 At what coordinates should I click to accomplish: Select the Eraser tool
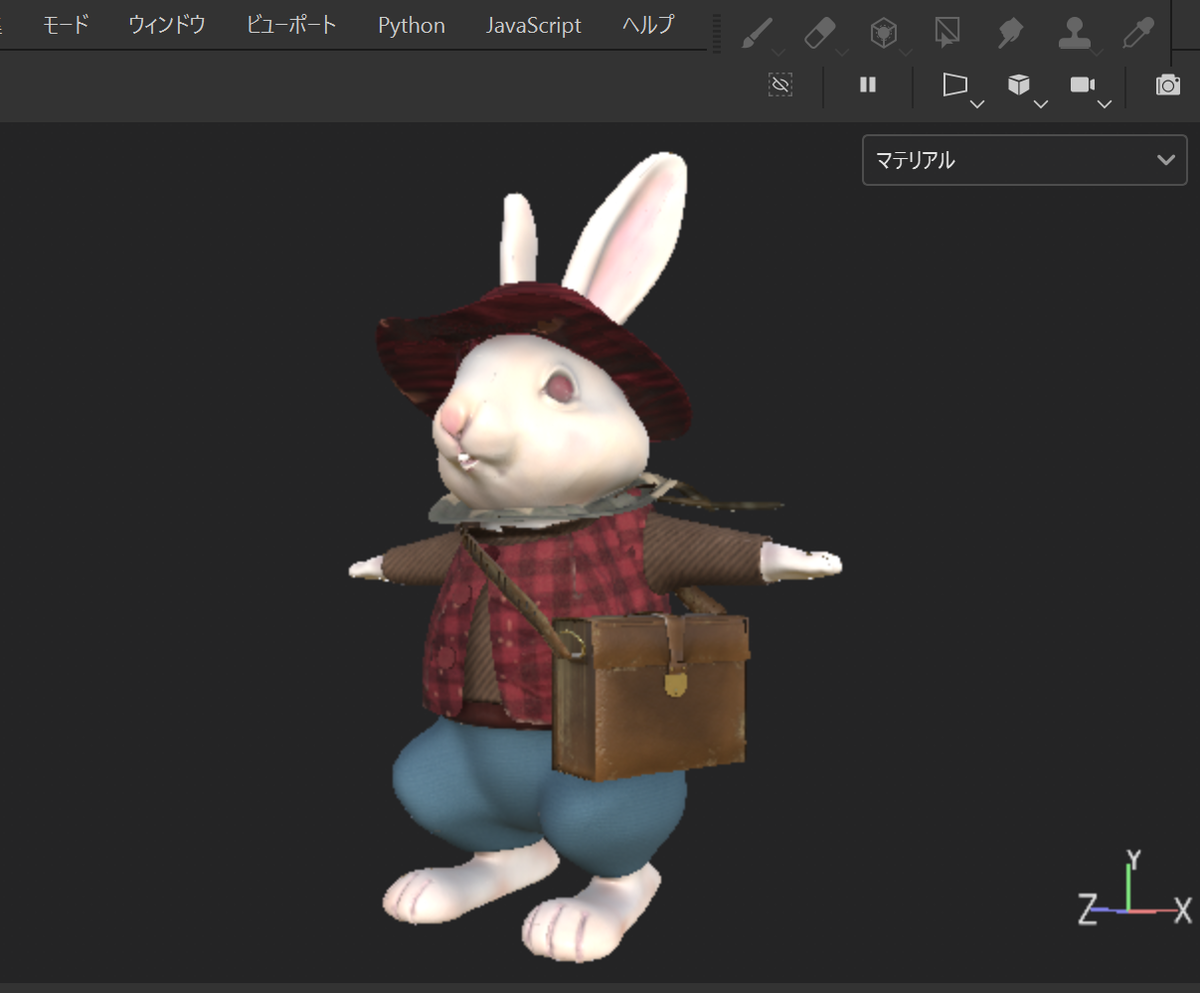tap(820, 33)
